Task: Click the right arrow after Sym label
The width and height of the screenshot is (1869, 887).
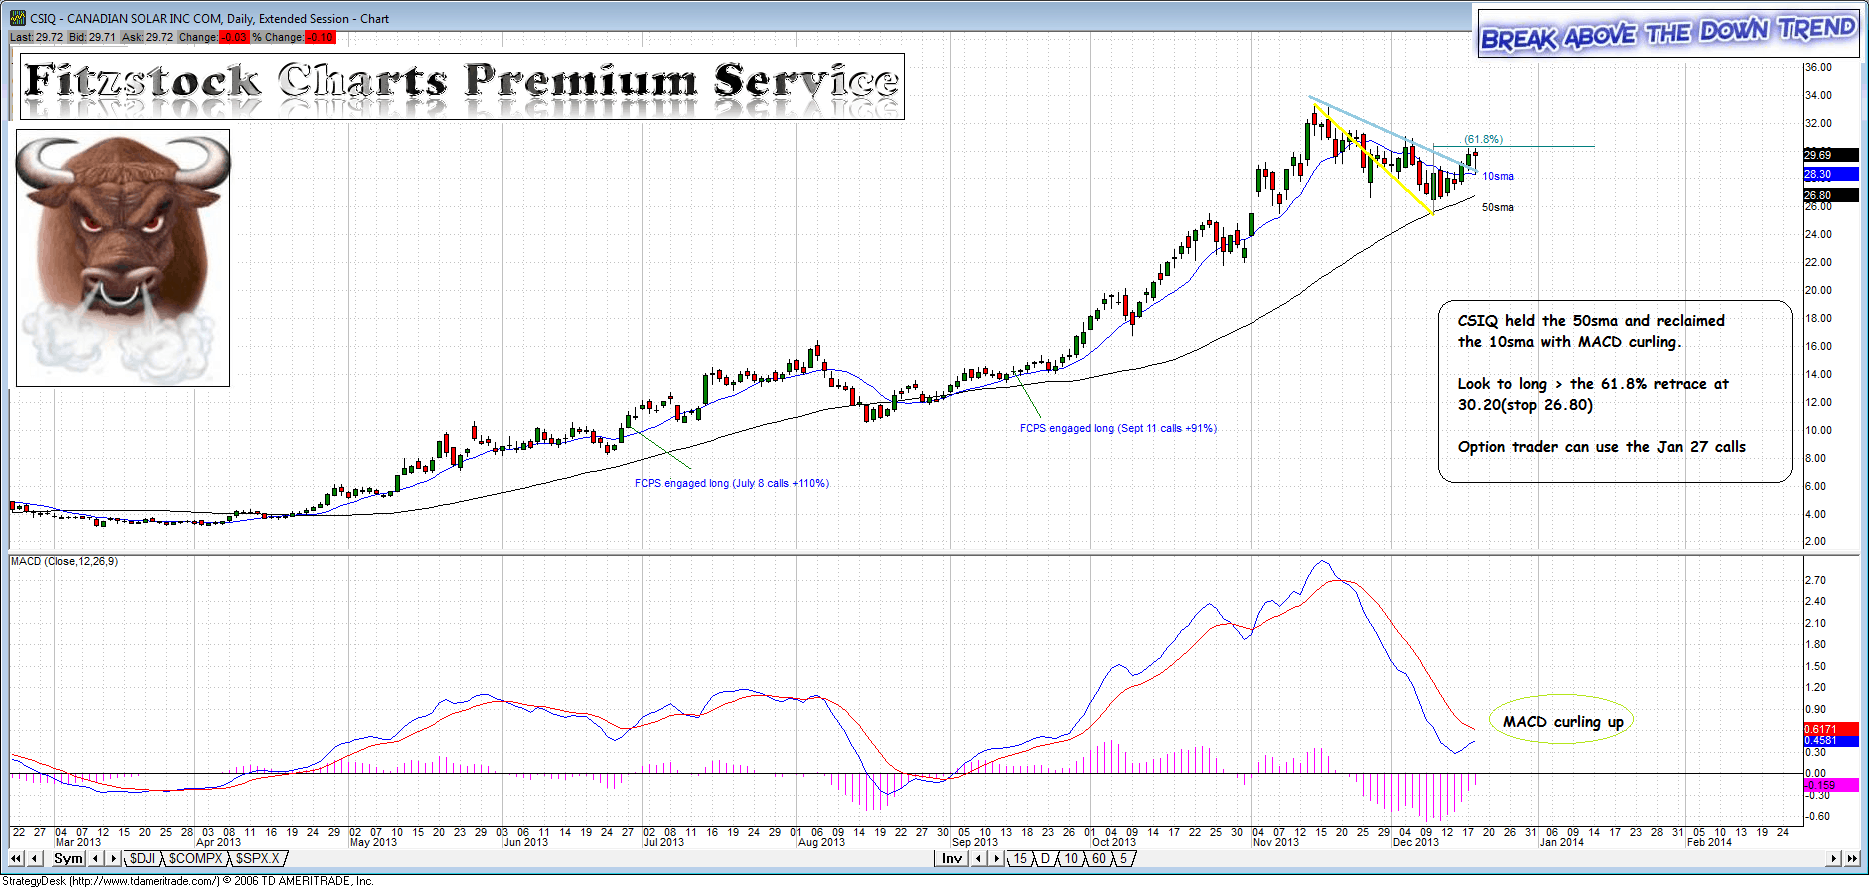Action: click(113, 859)
